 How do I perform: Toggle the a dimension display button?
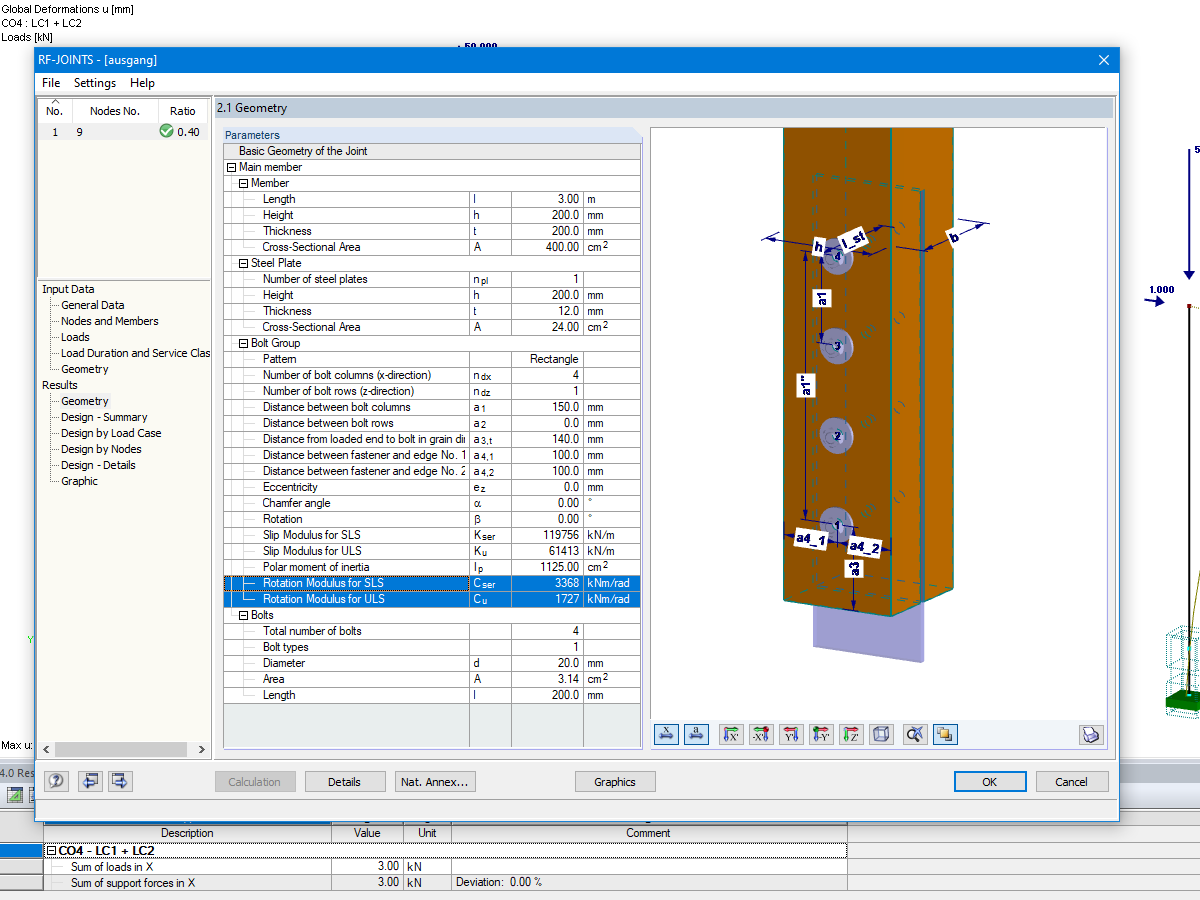pyautogui.click(x=696, y=734)
